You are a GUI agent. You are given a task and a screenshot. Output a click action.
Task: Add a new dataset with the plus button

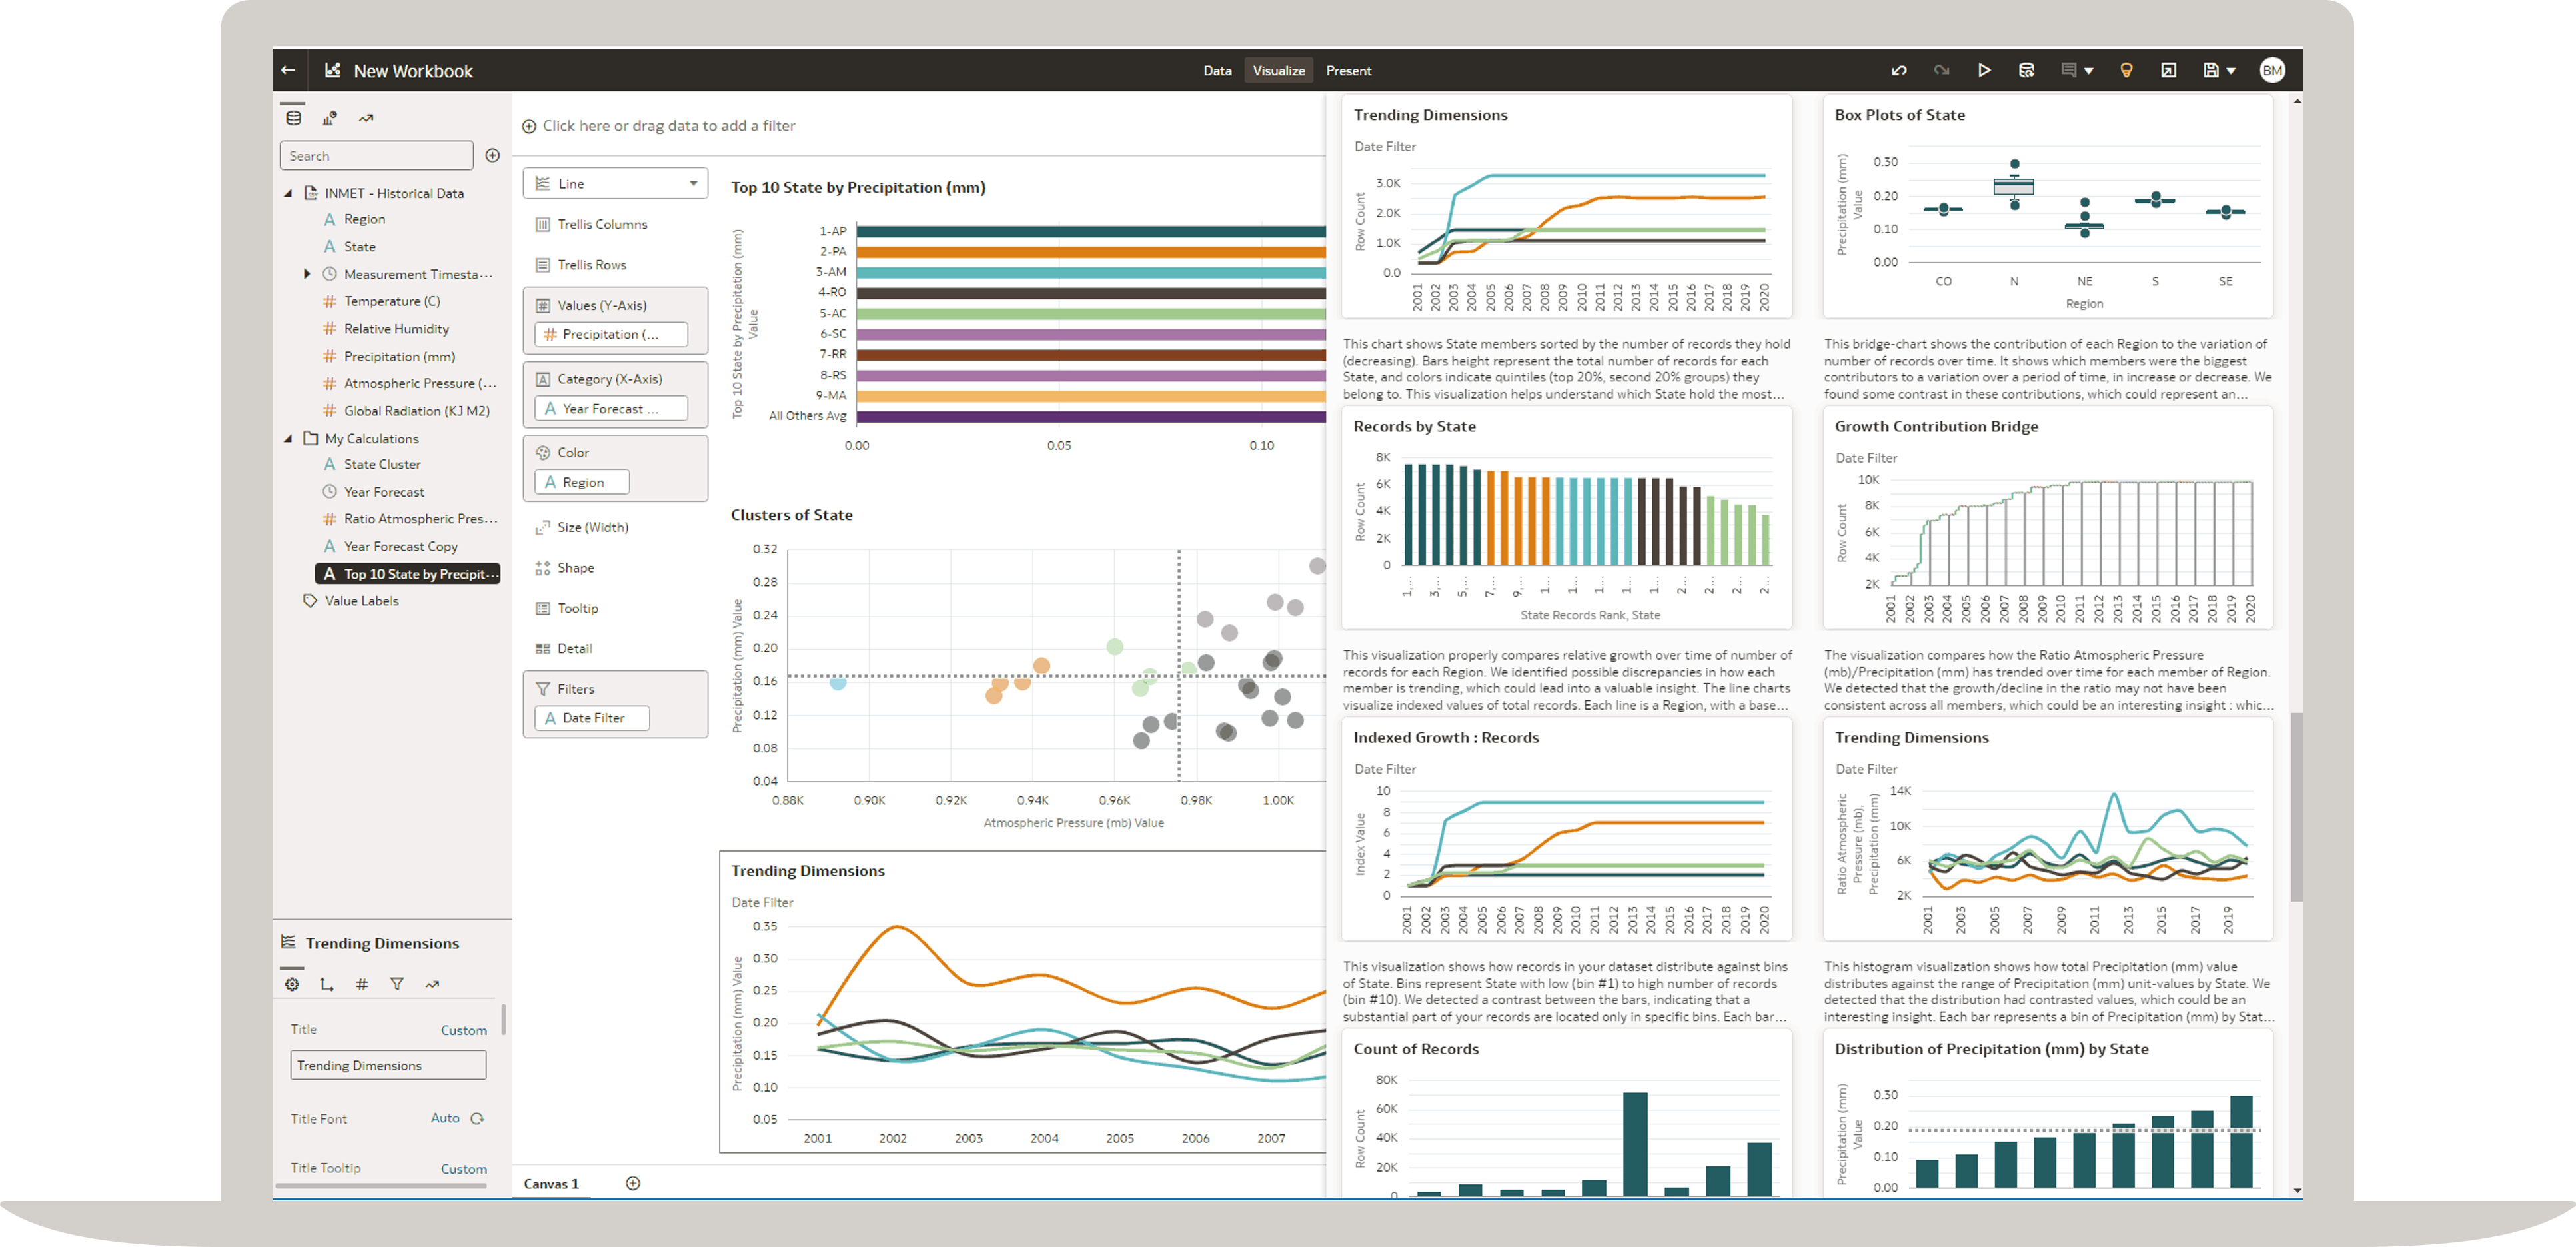point(492,155)
